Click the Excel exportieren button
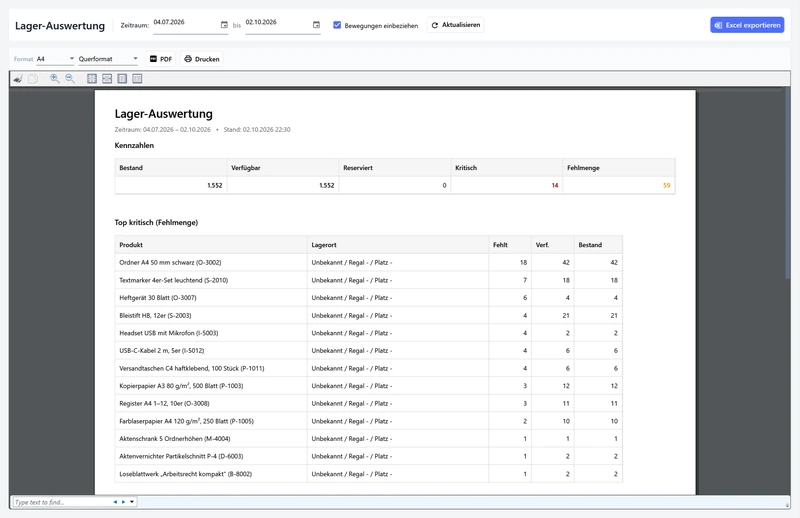Screen dimensions: 800x518 pos(747,25)
